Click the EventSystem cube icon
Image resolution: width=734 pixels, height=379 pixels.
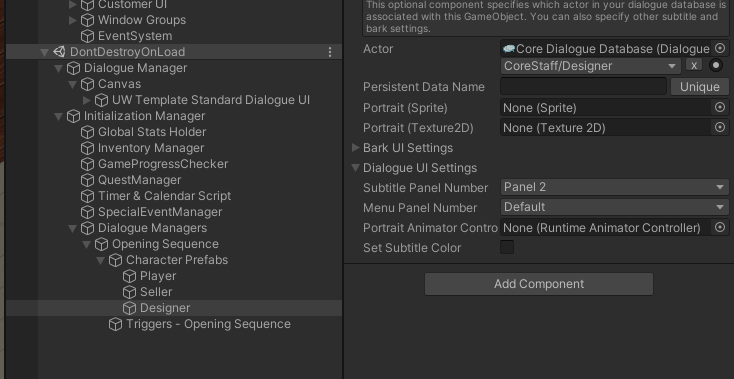click(x=87, y=36)
